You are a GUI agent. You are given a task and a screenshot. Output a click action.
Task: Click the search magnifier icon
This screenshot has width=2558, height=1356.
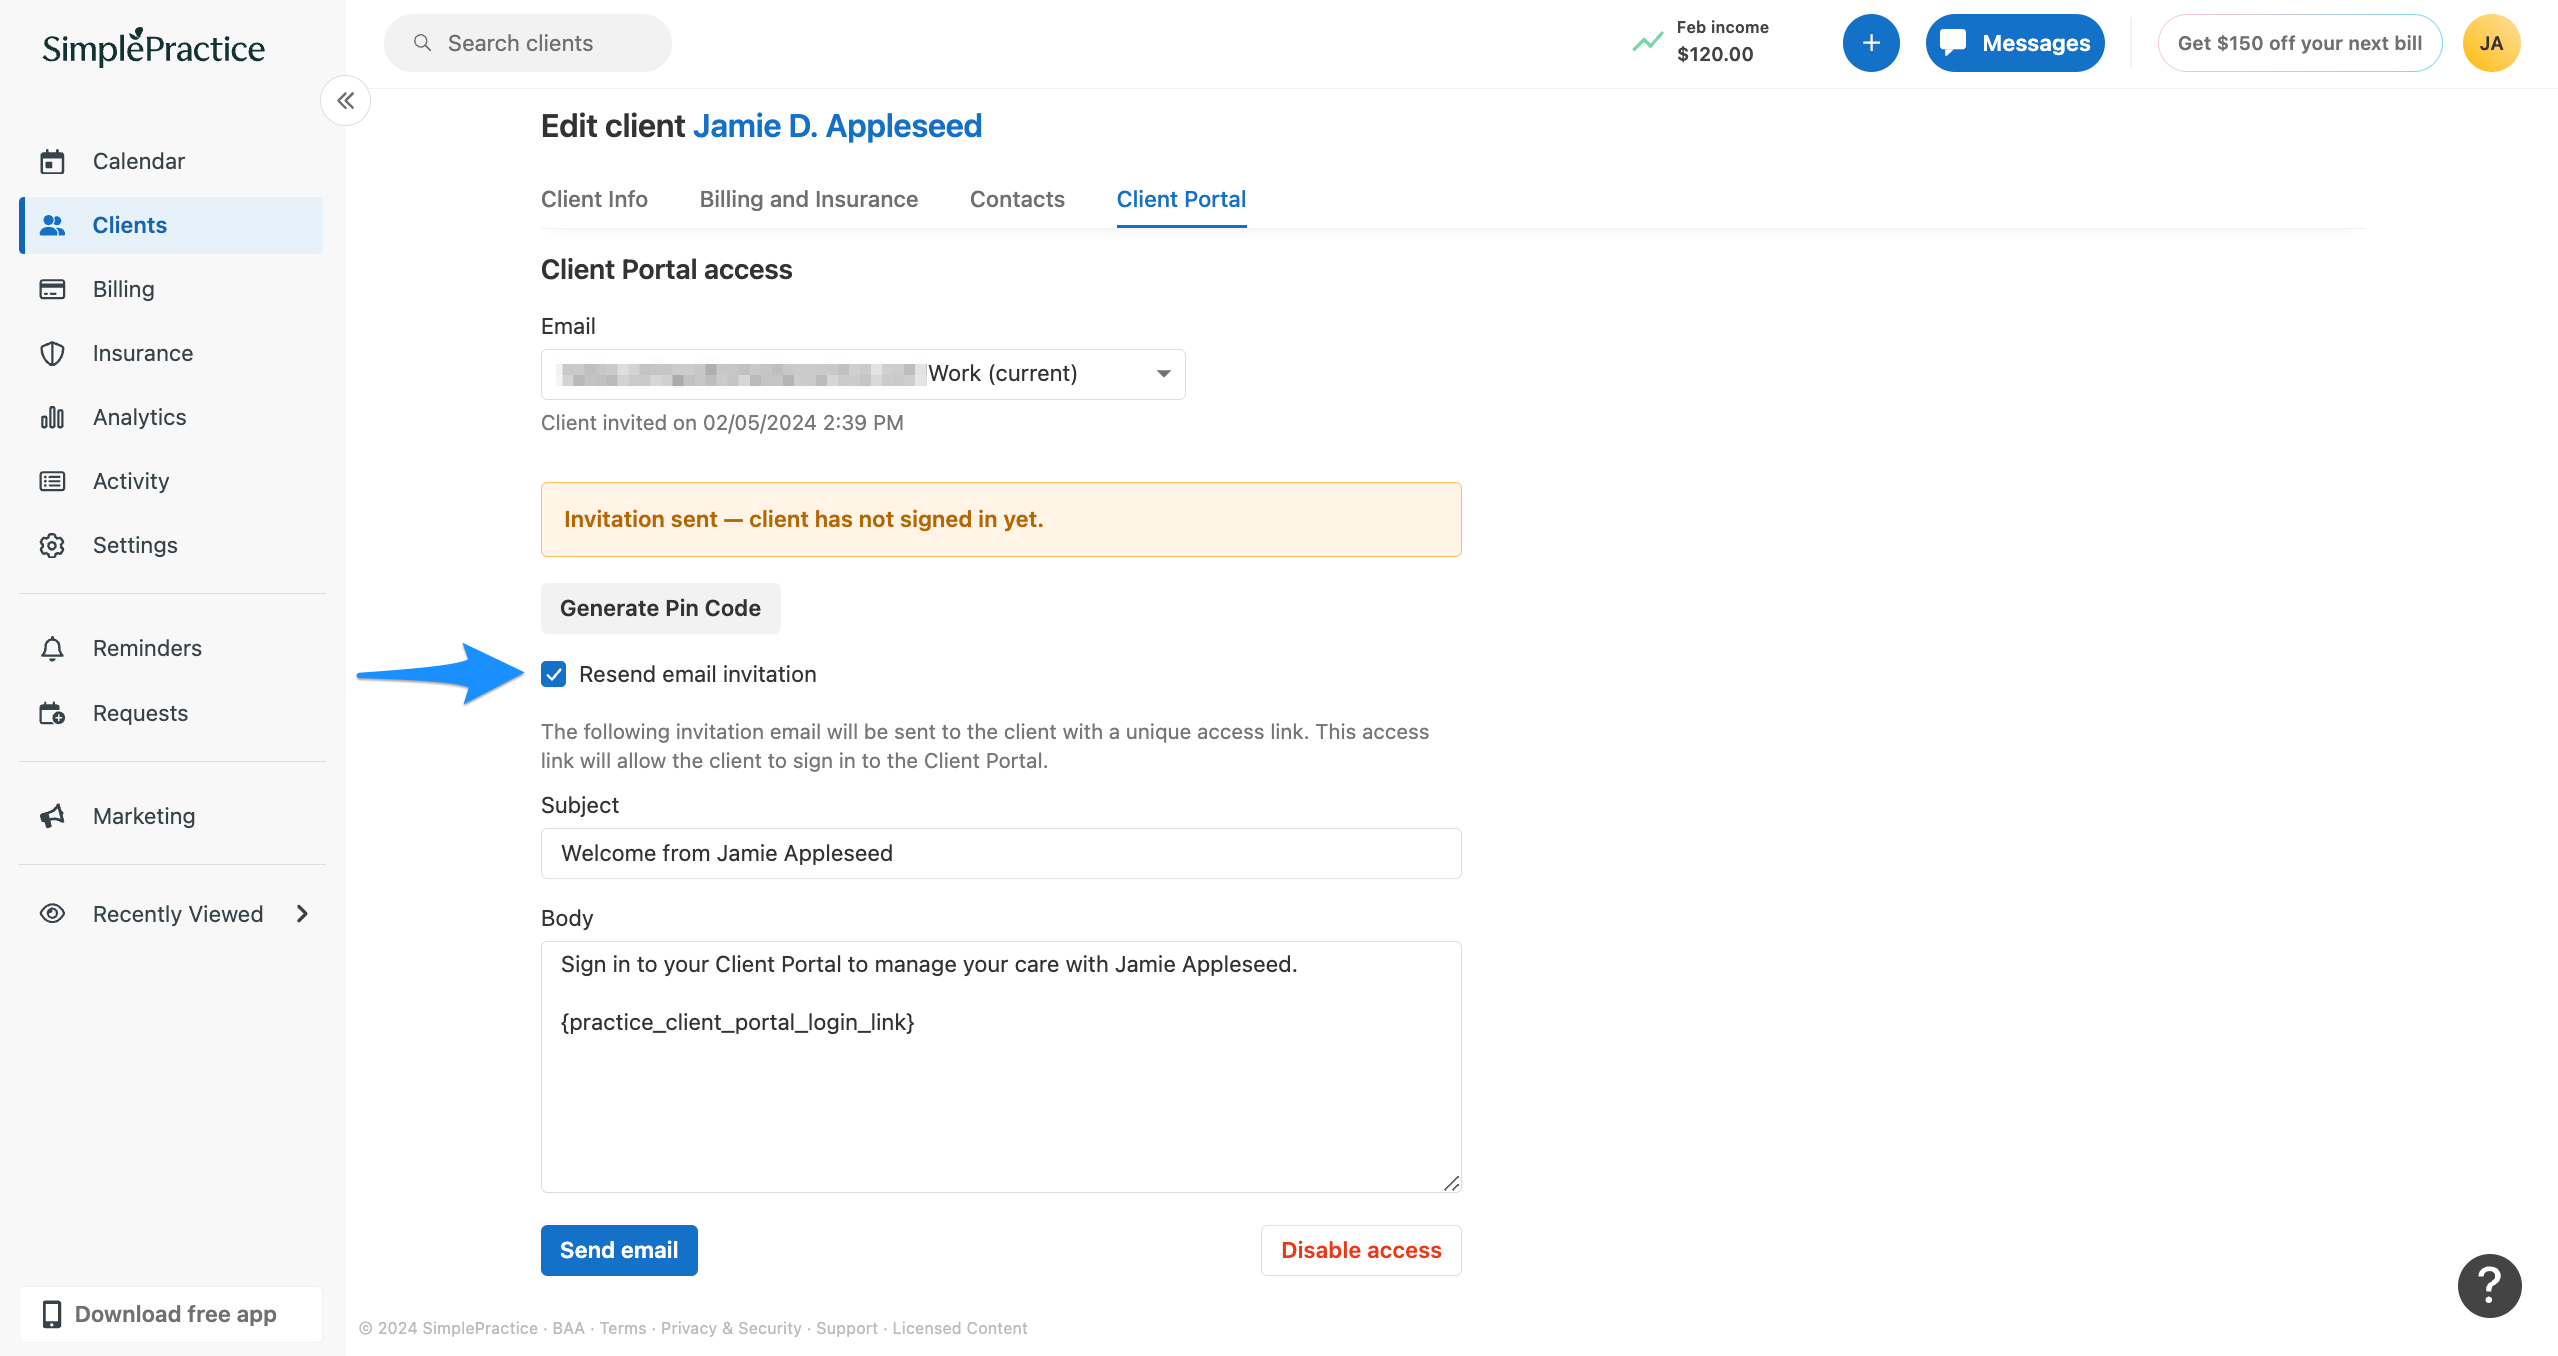tap(422, 43)
